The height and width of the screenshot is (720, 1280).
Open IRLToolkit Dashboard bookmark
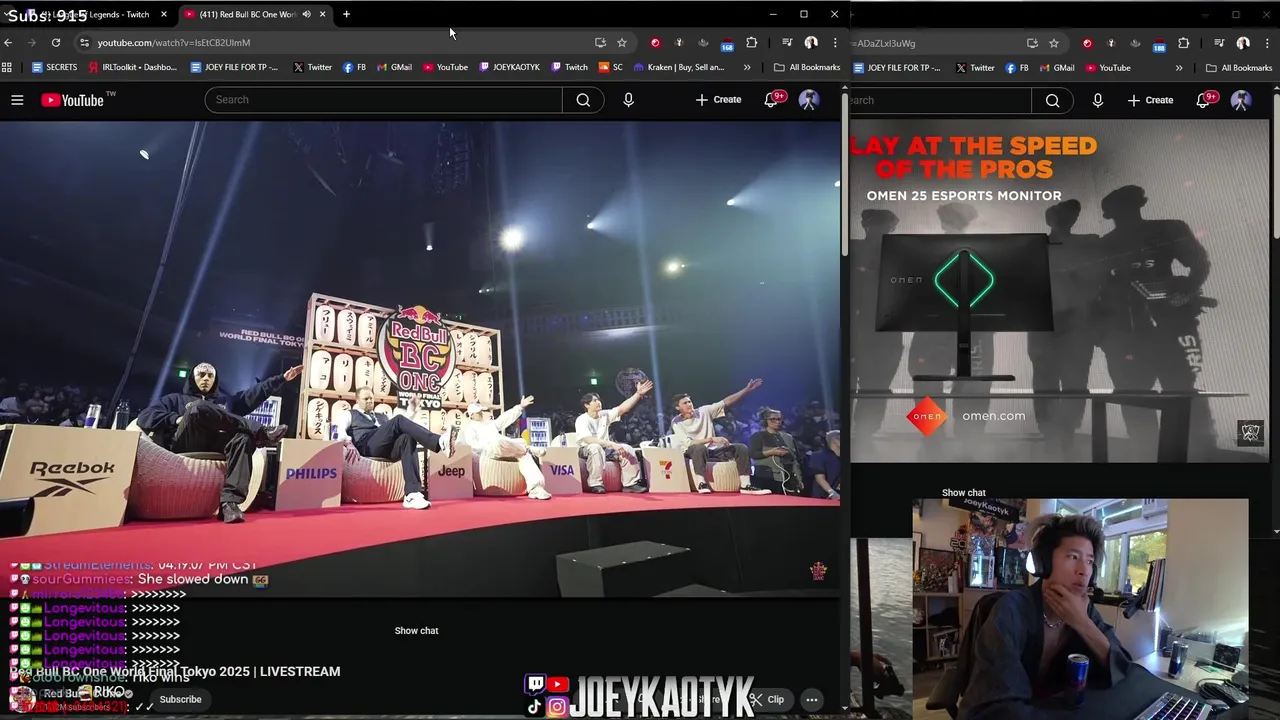coord(133,68)
